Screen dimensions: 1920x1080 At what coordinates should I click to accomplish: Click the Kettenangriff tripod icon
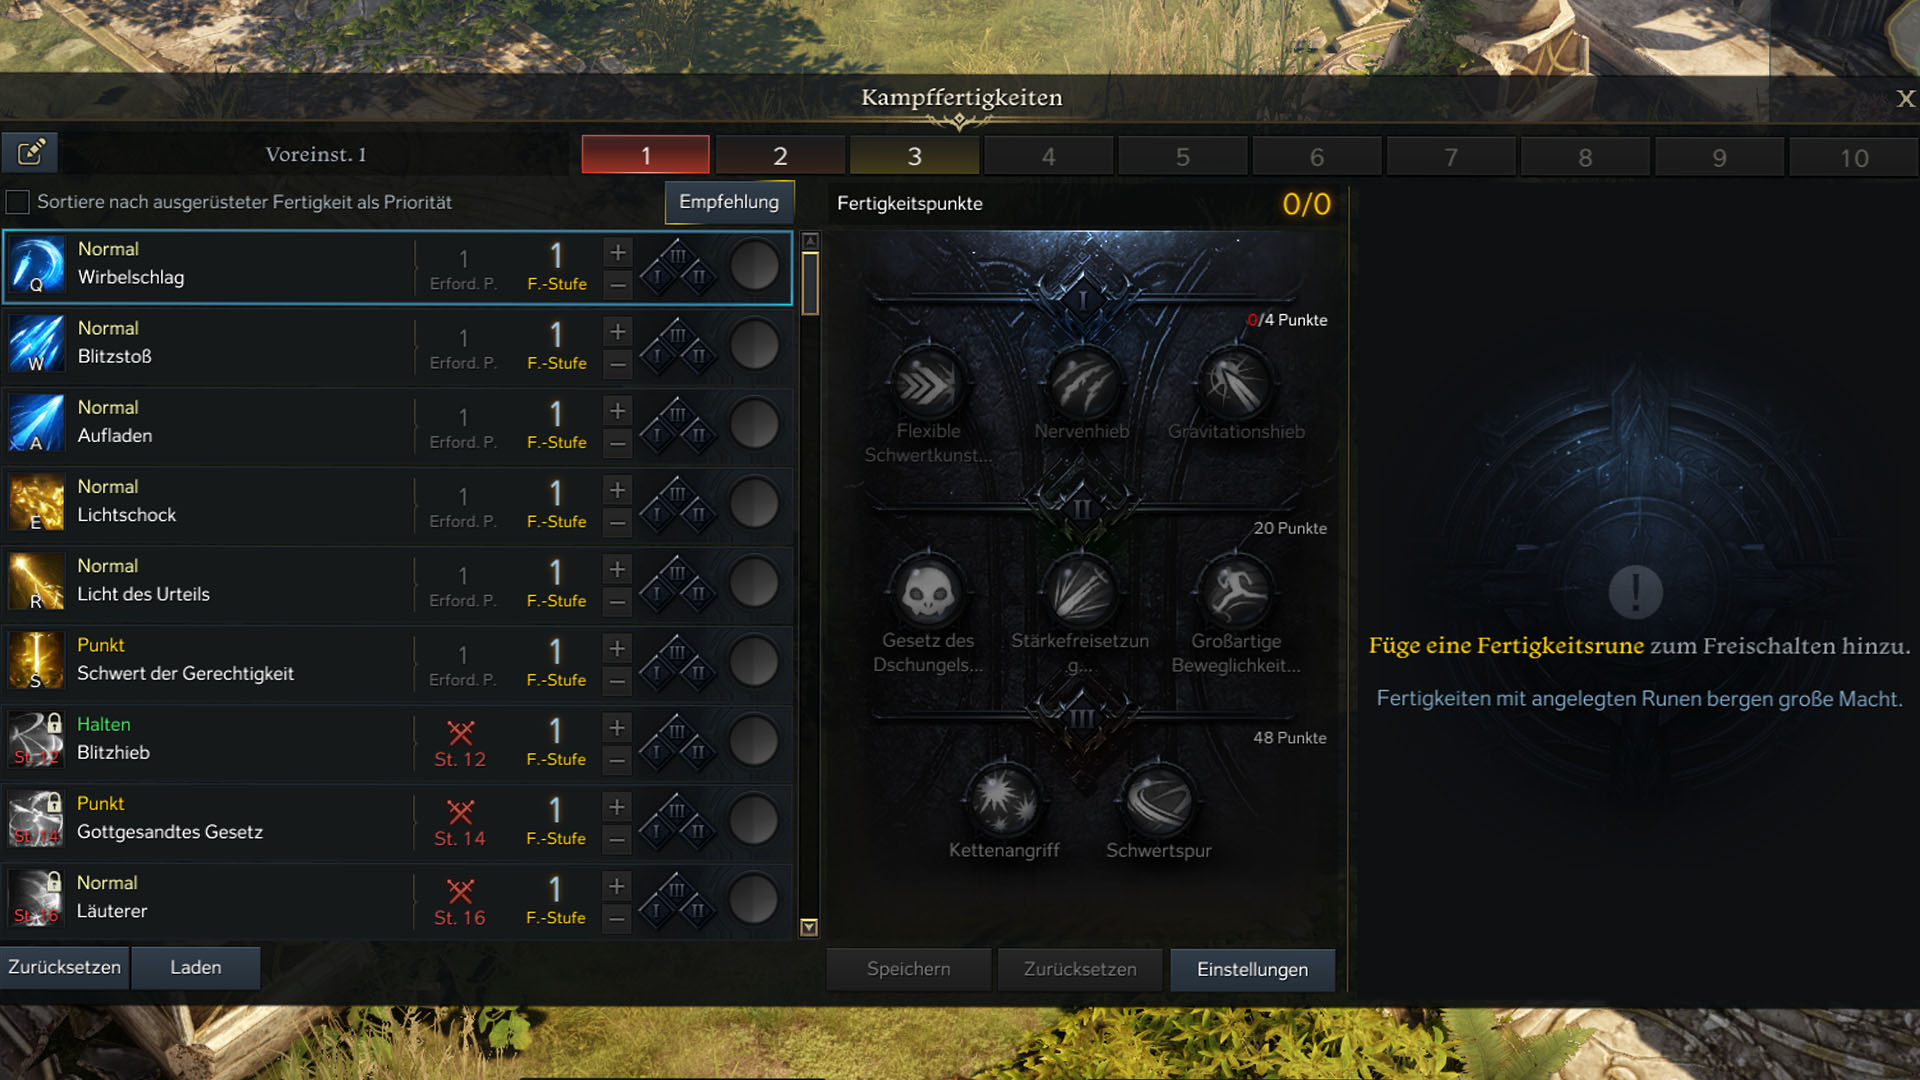tap(1004, 801)
